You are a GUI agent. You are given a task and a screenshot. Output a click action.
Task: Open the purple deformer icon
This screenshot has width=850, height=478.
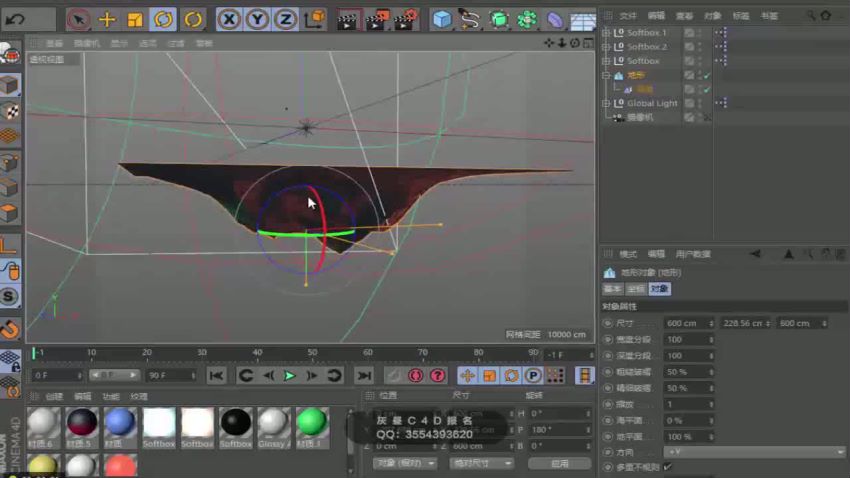coord(555,20)
